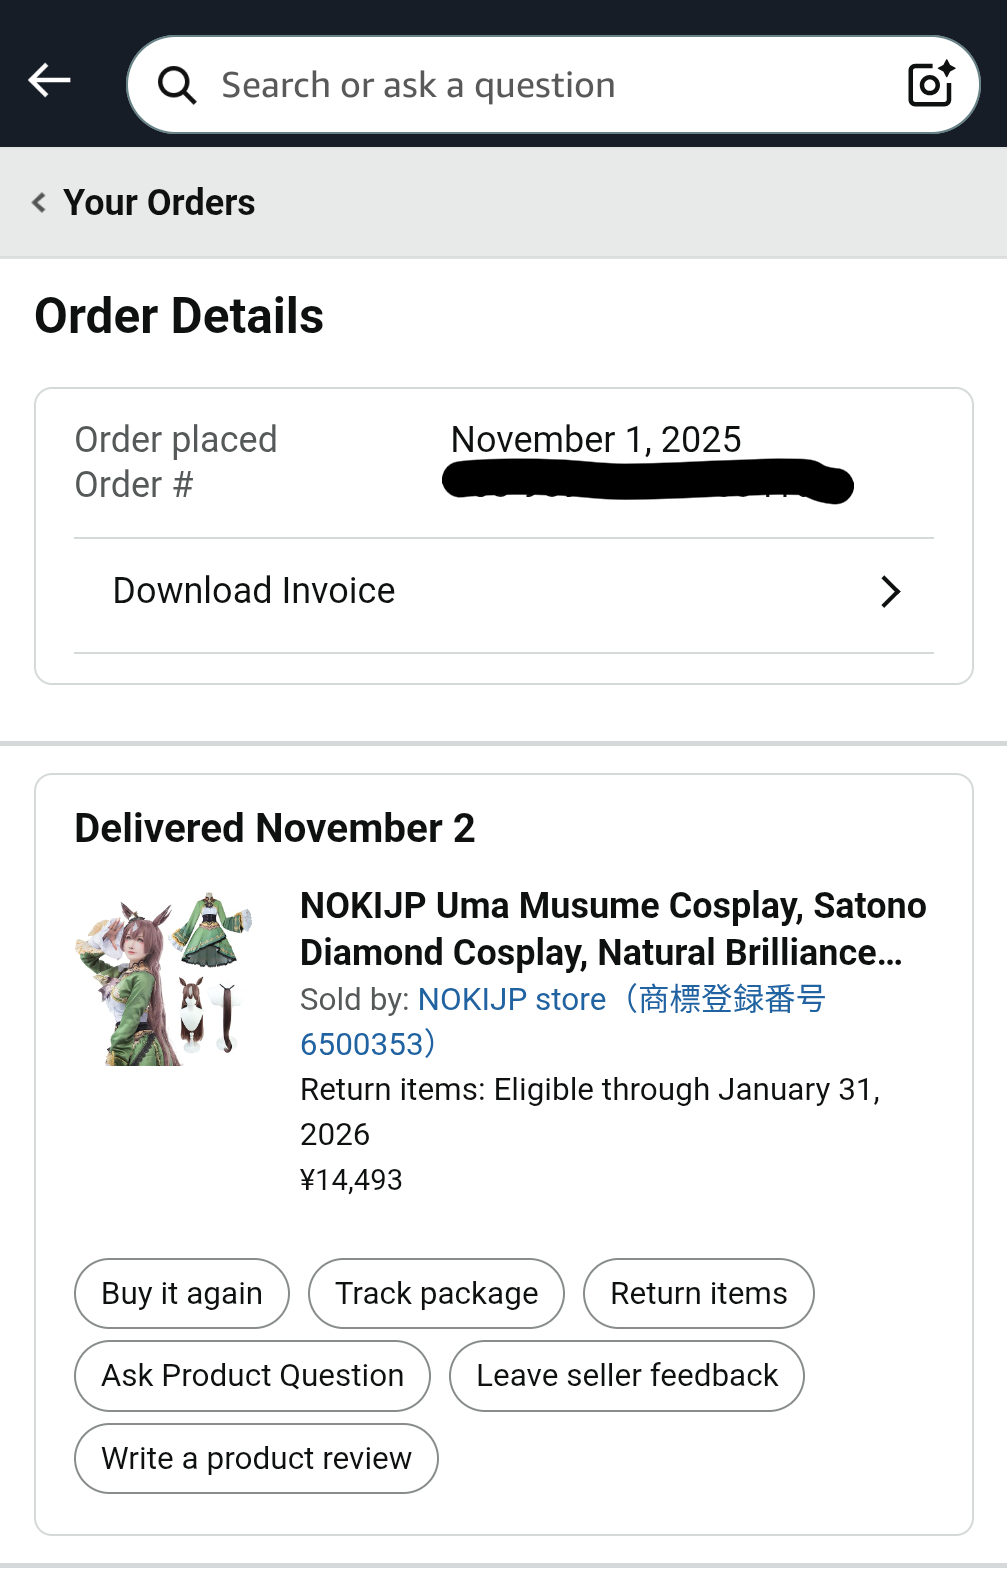The width and height of the screenshot is (1007, 1584).
Task: Tap the search magnifier icon
Action: 177,85
